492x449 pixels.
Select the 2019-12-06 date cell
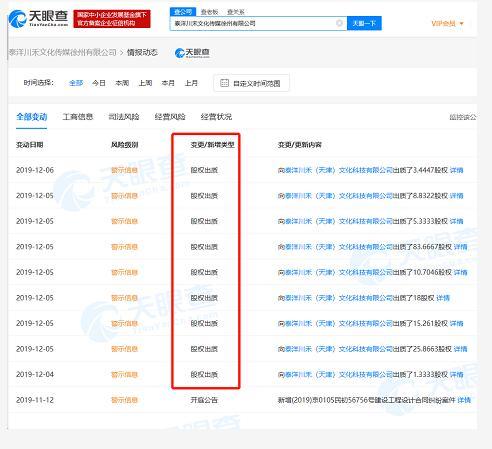(x=35, y=170)
